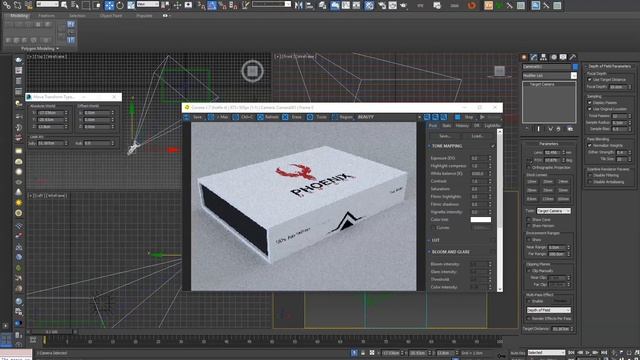Viewport: 640px width, 360px height.
Task: Click the ViewCube in Front viewport
Action: [499, 71]
